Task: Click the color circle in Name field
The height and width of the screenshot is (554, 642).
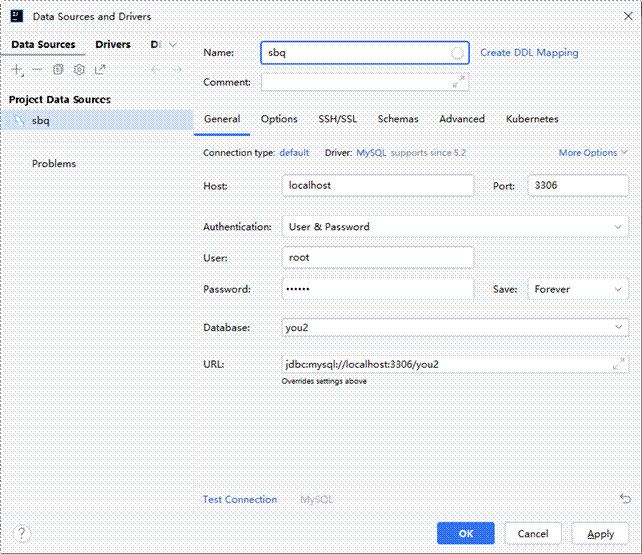Action: click(457, 53)
